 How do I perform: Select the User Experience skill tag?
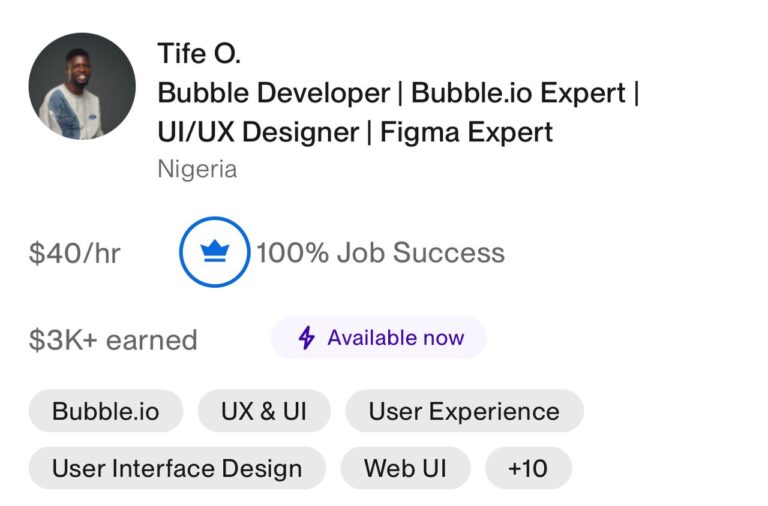click(464, 411)
